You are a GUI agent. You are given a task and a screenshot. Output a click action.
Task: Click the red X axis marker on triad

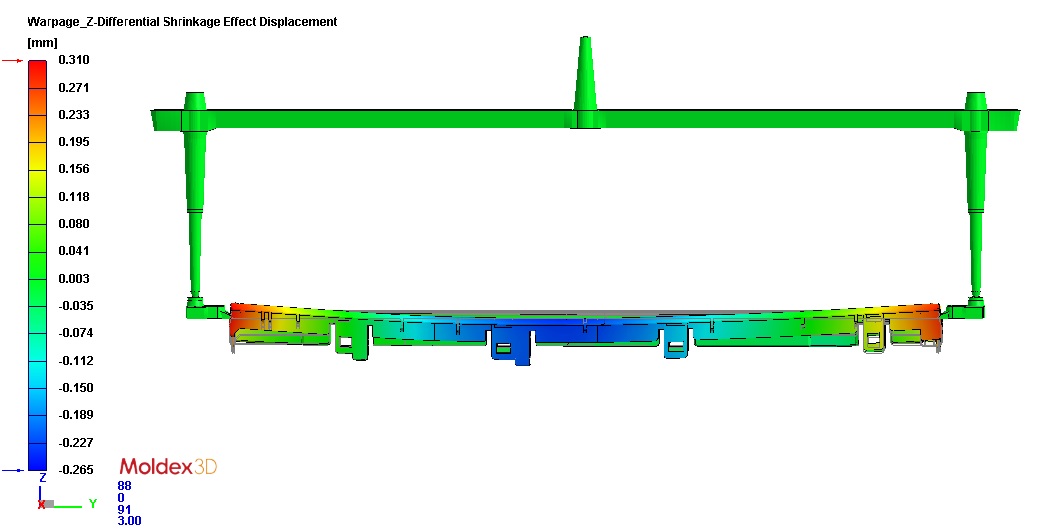pyautogui.click(x=42, y=505)
